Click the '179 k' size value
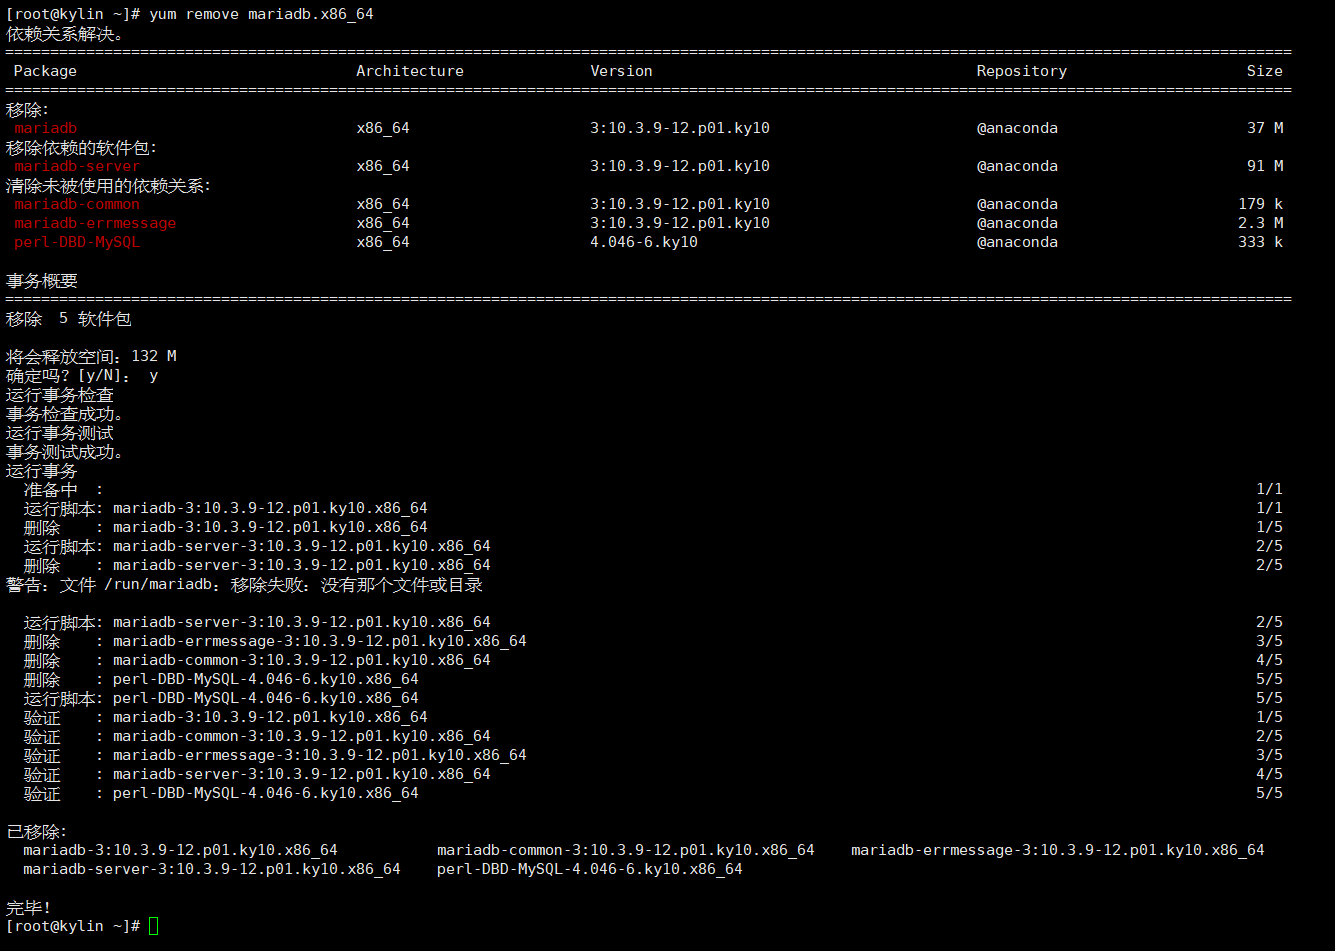The image size is (1335, 951). click(1260, 204)
